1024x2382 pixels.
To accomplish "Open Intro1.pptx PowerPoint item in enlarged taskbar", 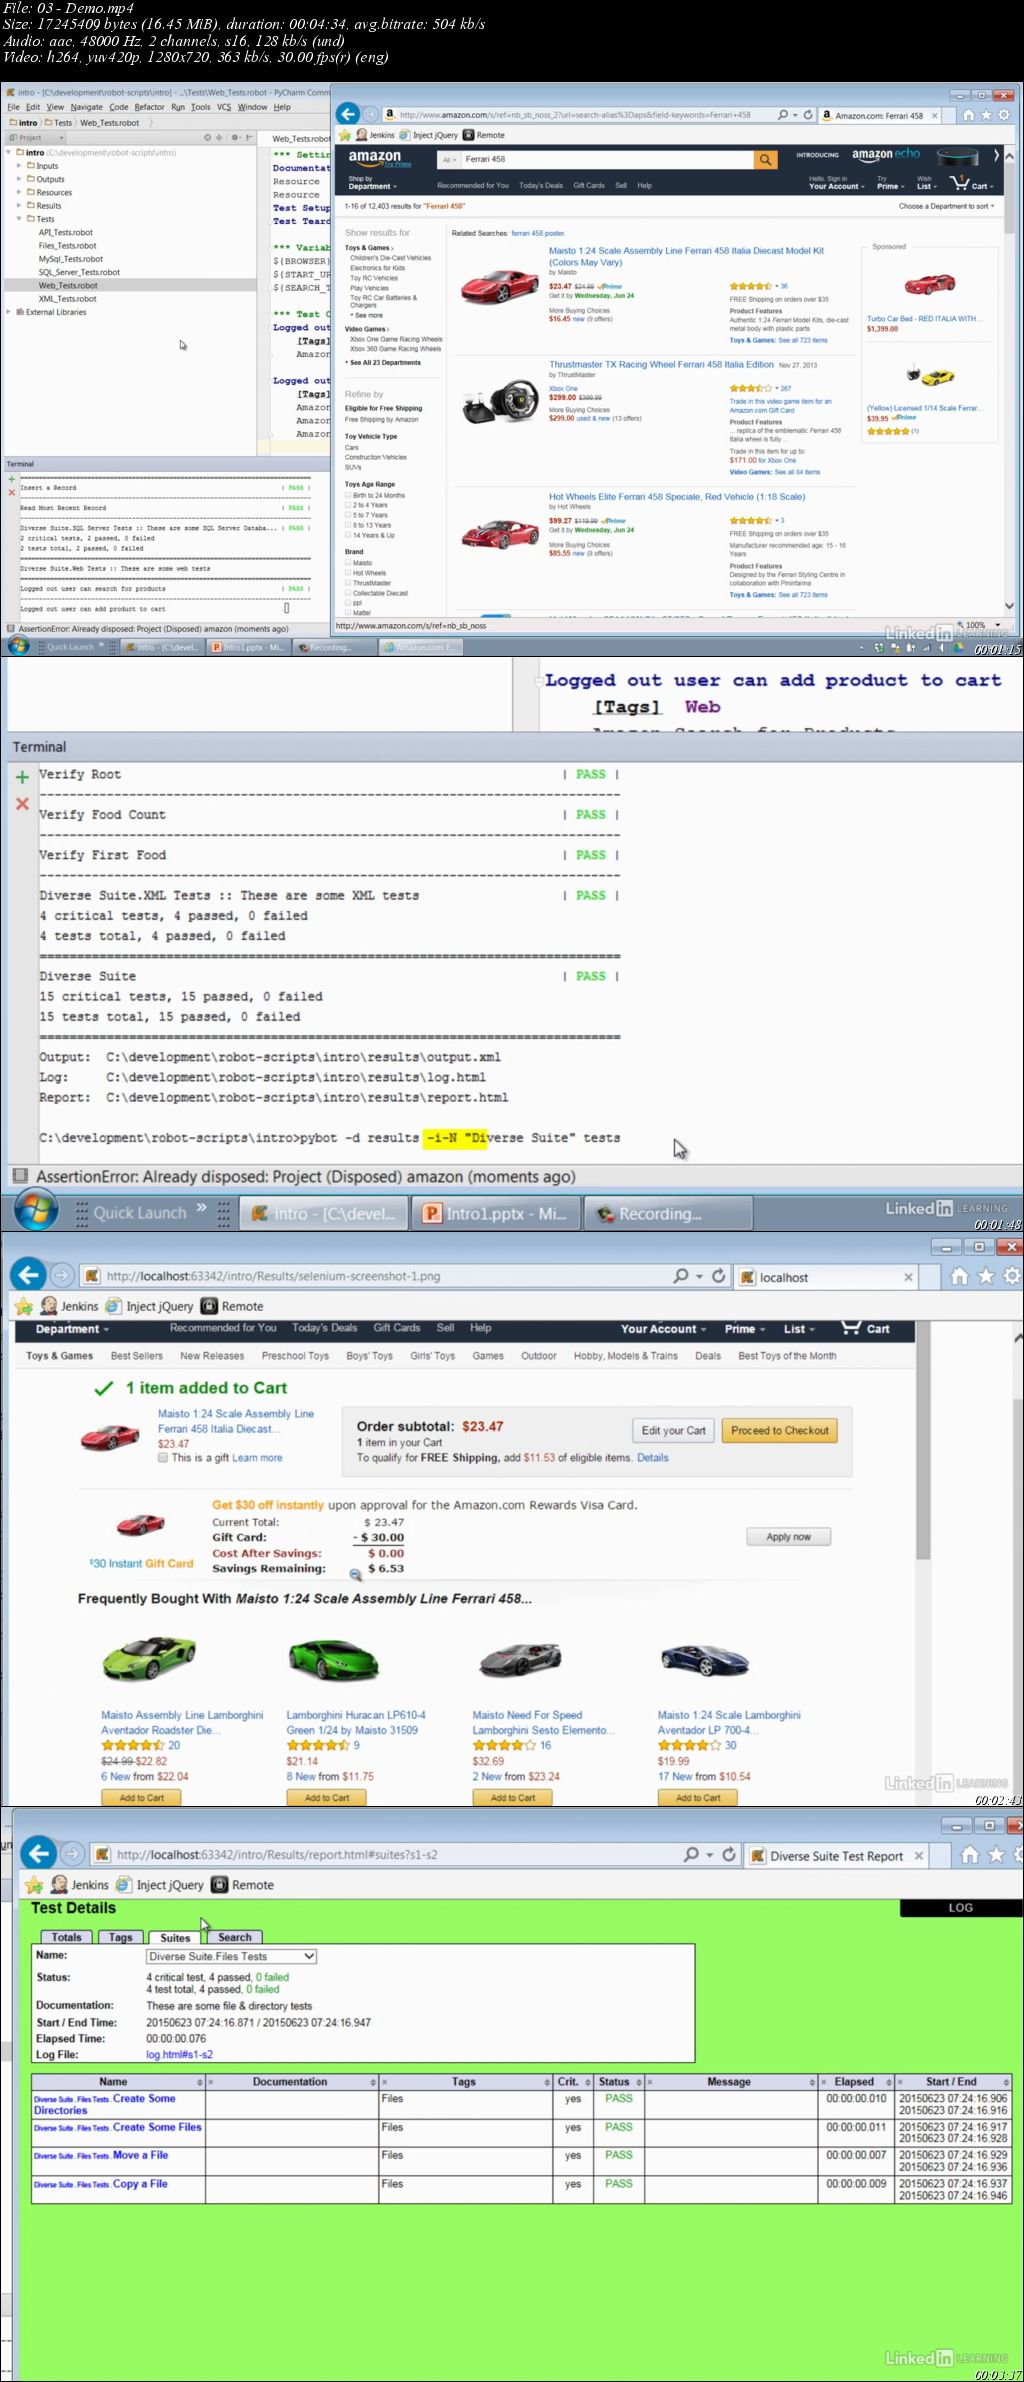I will click(x=494, y=1213).
